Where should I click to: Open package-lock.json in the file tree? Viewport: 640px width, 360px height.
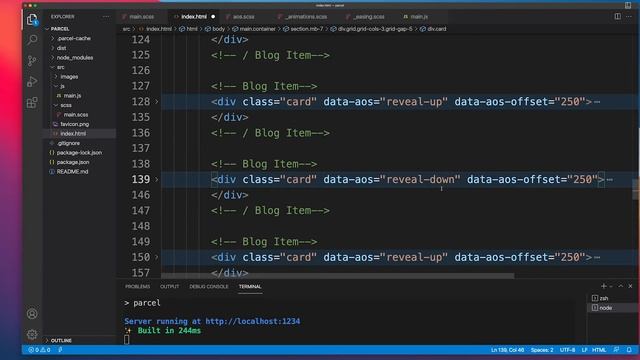coord(80,153)
